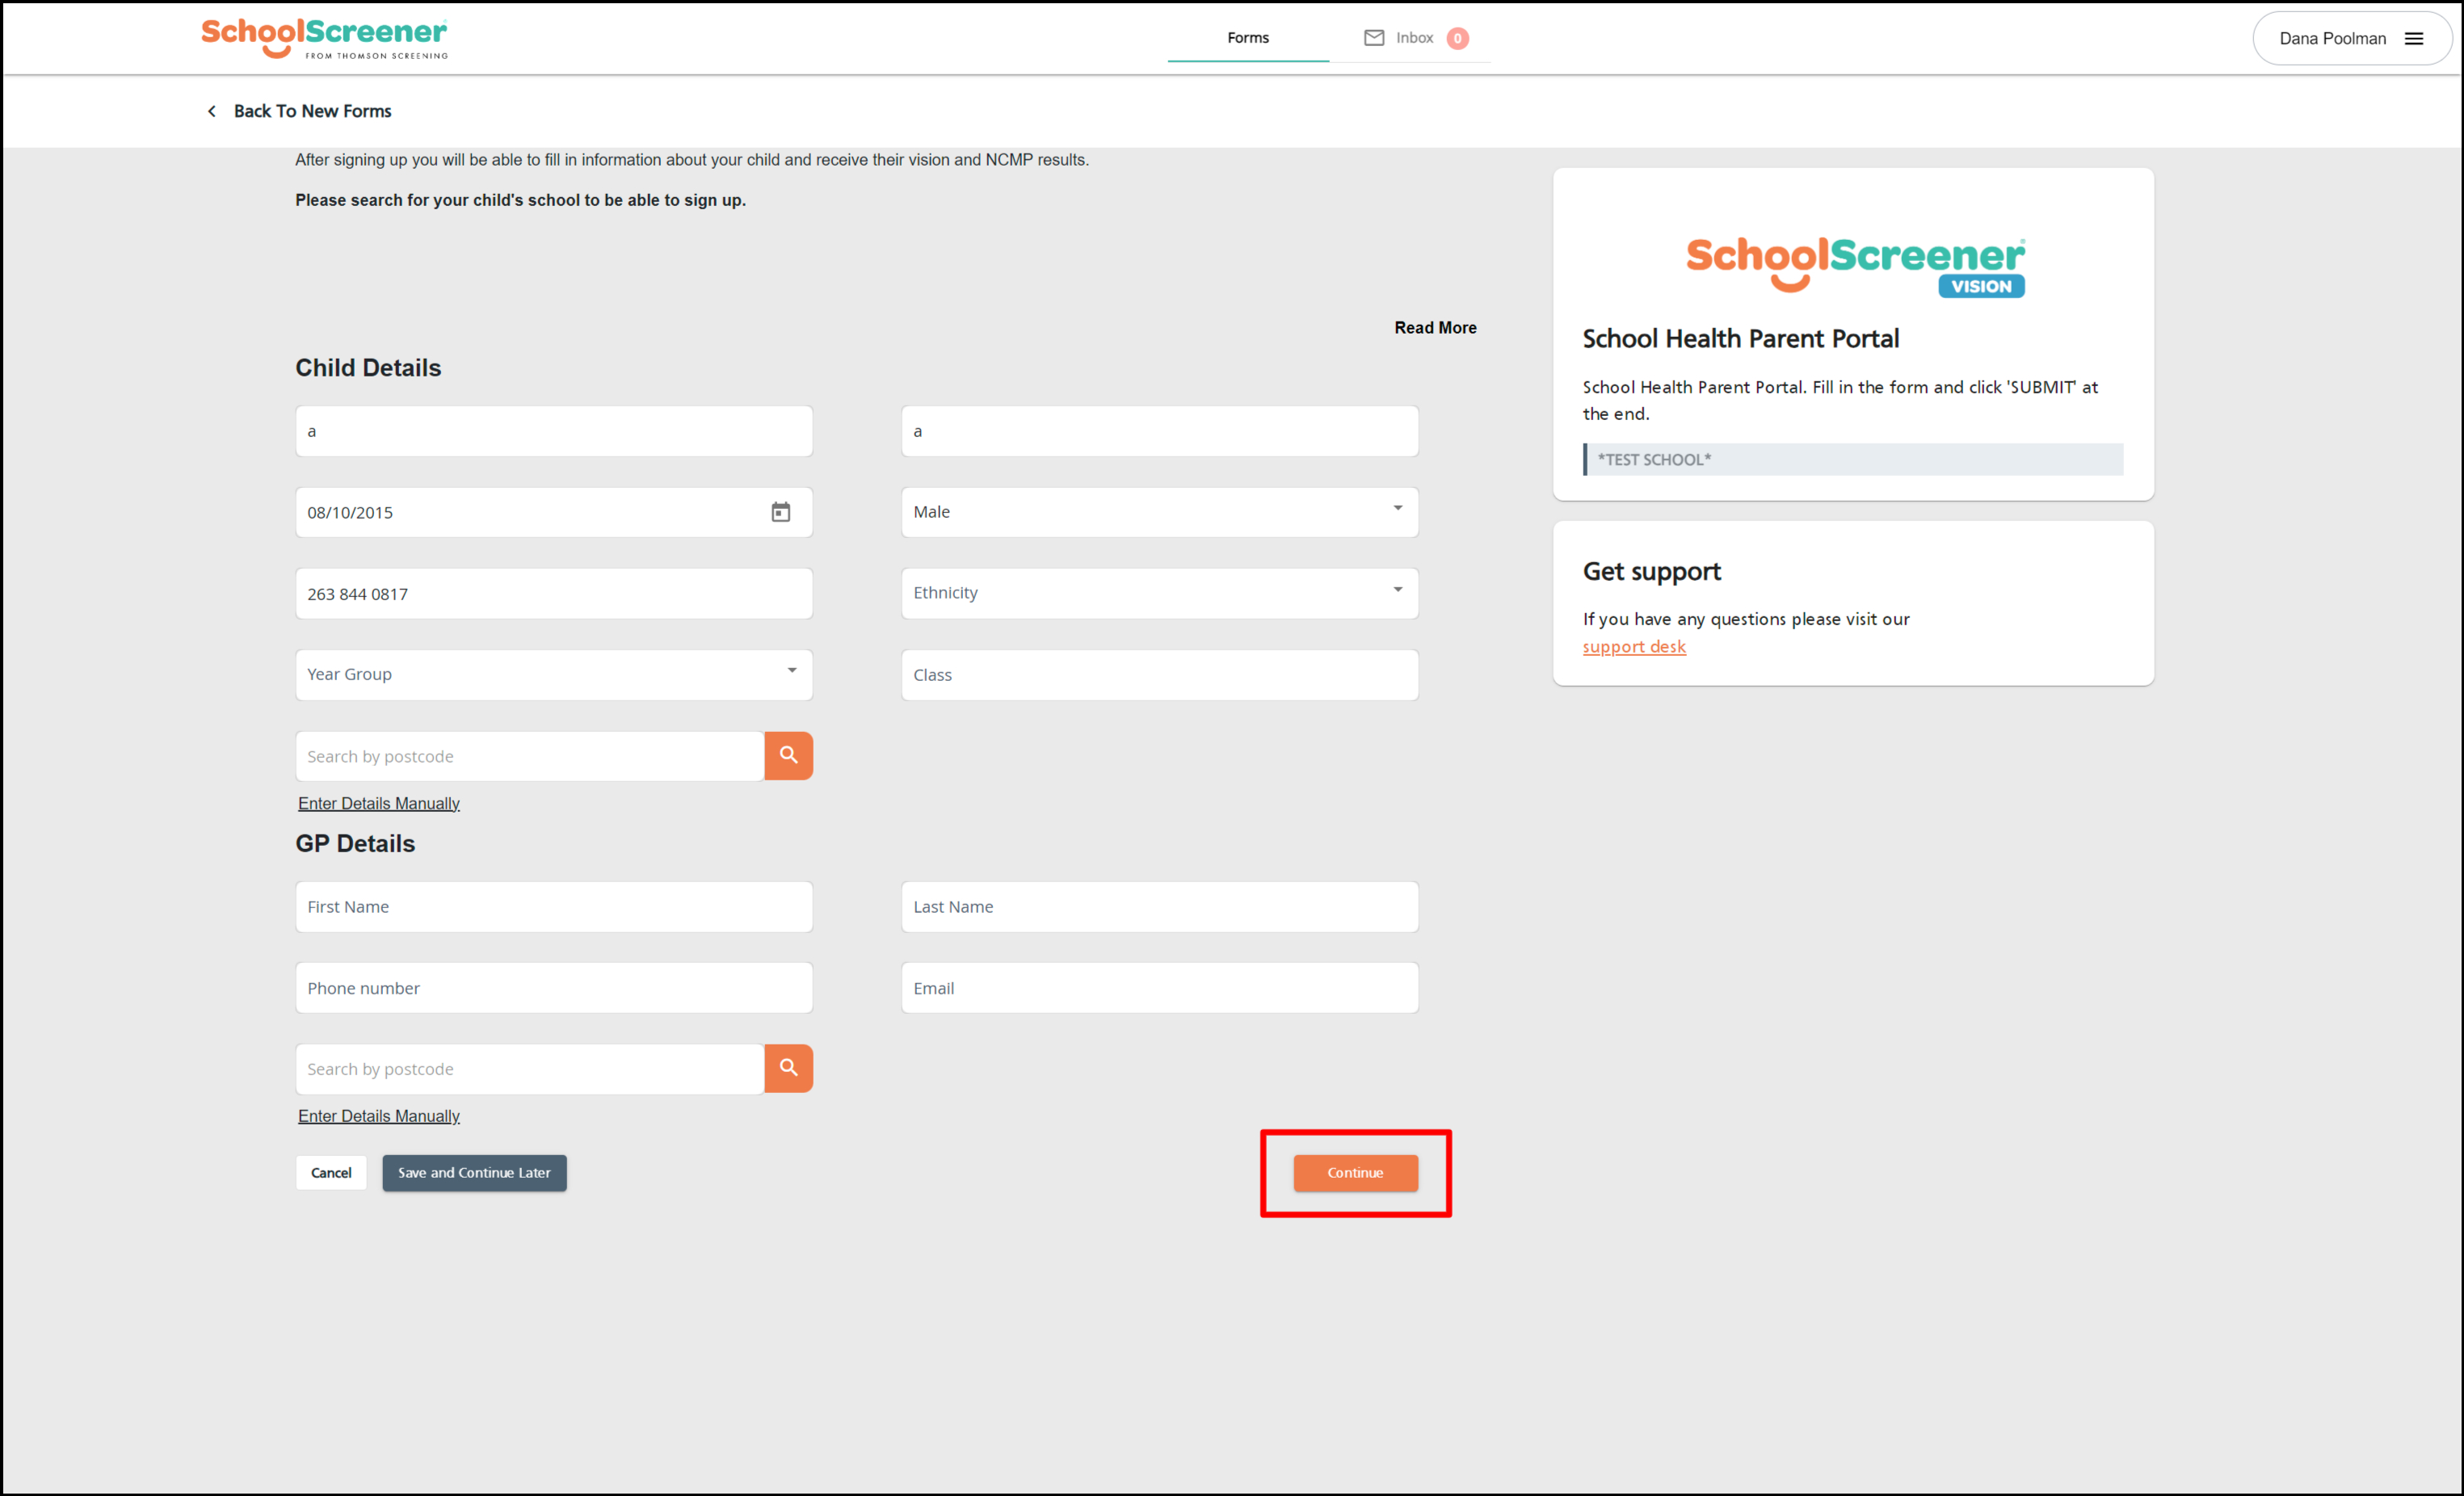Open the support desk link
The height and width of the screenshot is (1496, 2464).
click(x=1634, y=647)
